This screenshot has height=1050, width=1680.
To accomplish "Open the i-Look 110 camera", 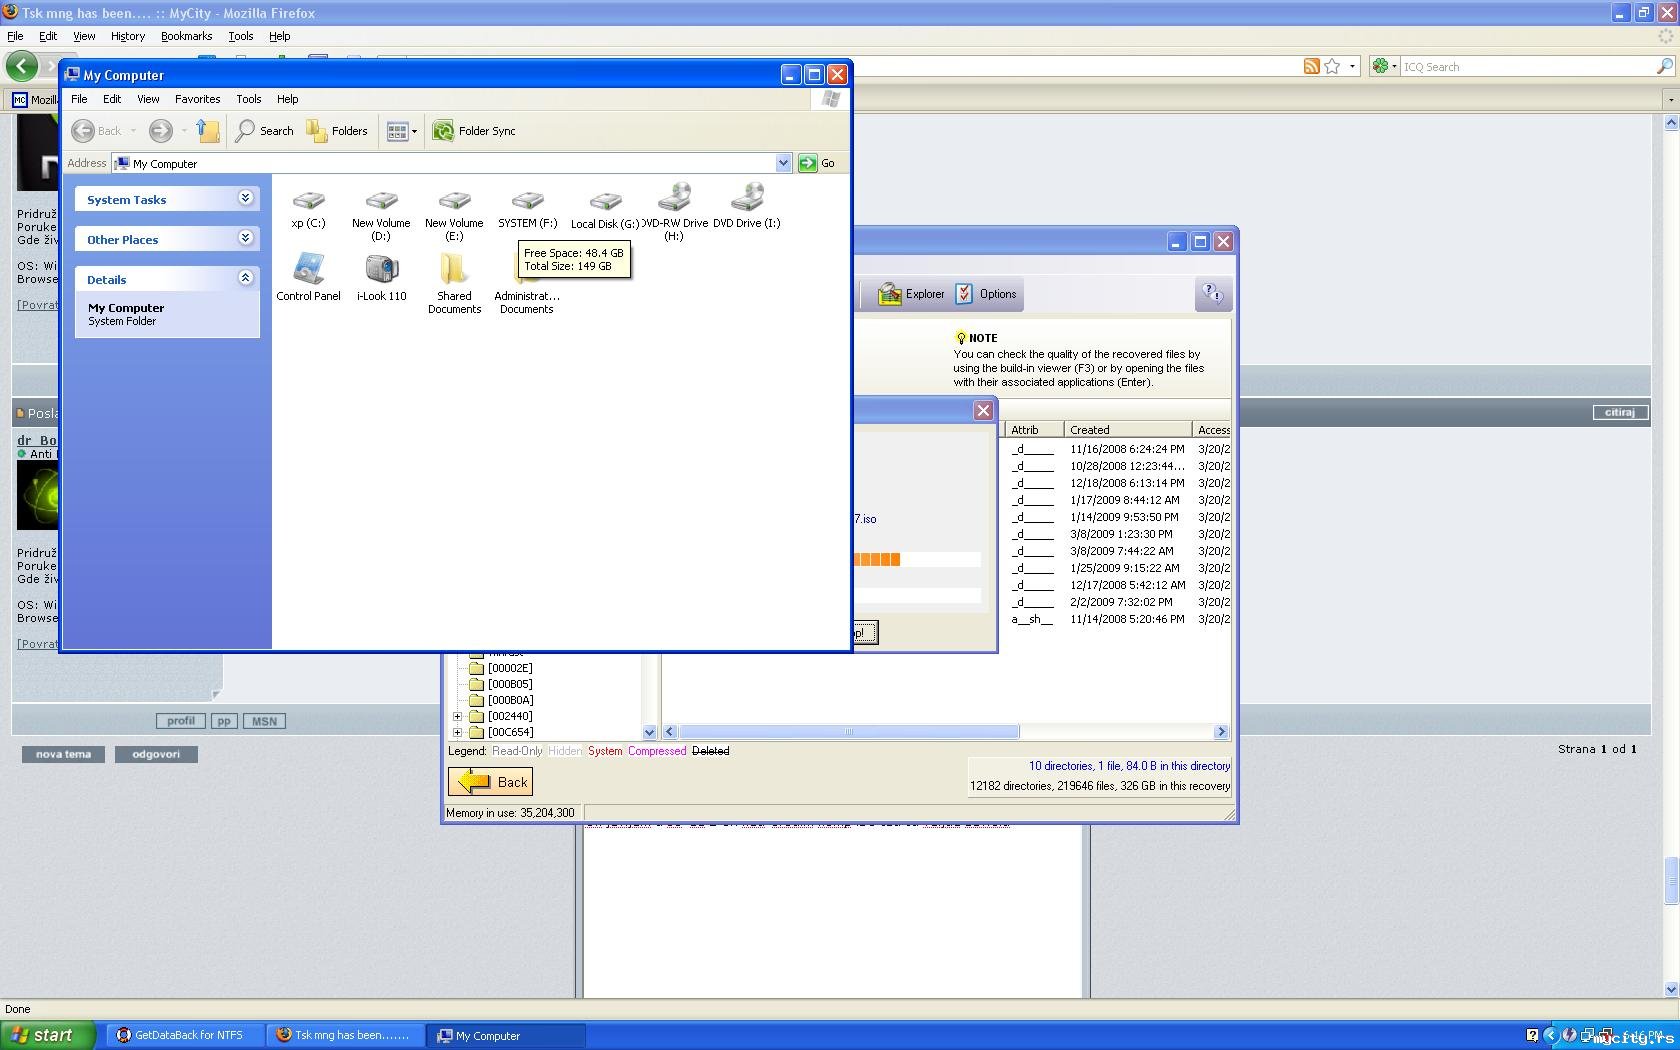I will 382,277.
